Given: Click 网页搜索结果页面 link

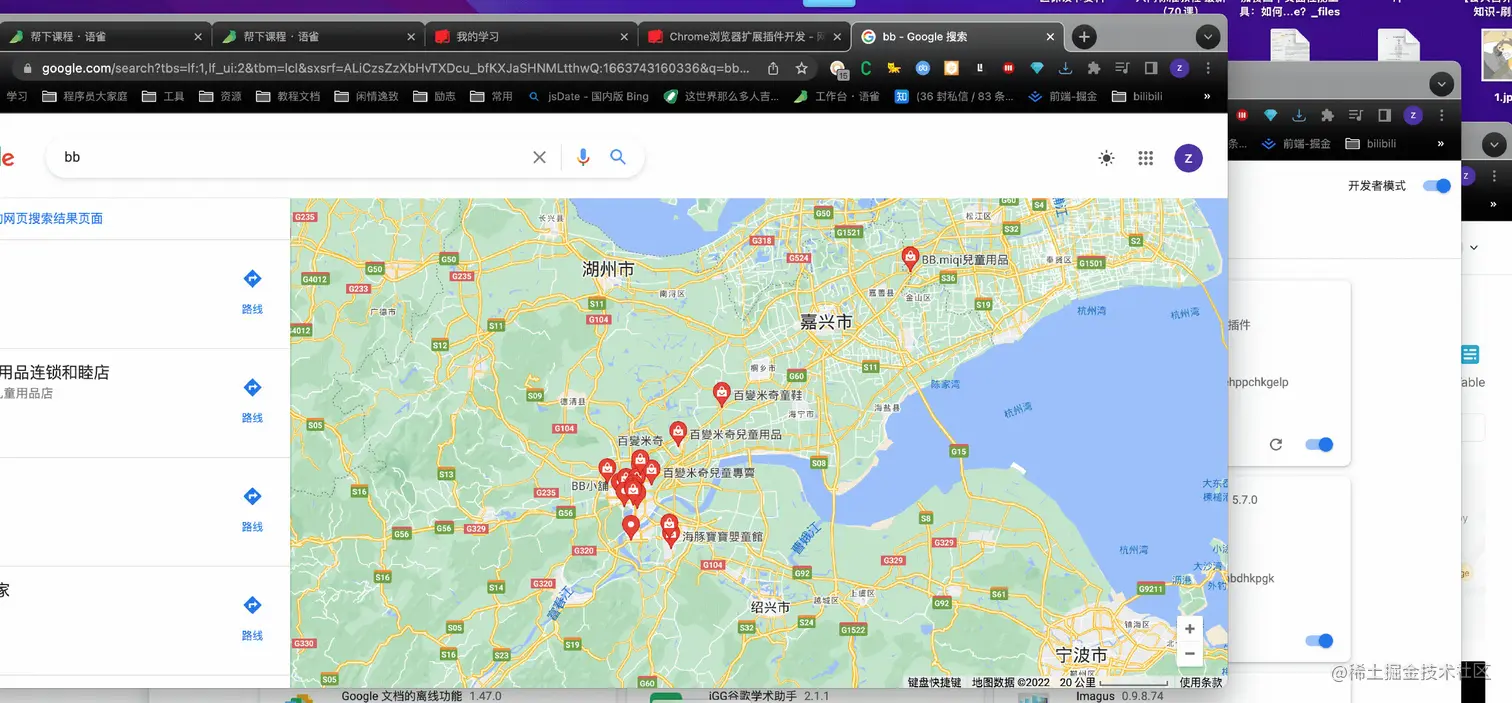Looking at the screenshot, I should pyautogui.click(x=51, y=218).
